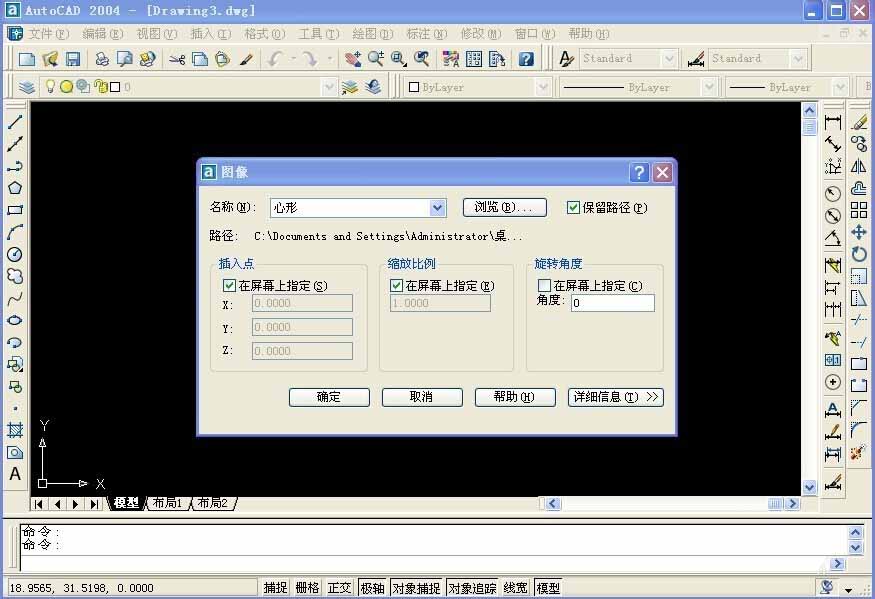Select the Erase tool in the modify toolbar

[859, 121]
